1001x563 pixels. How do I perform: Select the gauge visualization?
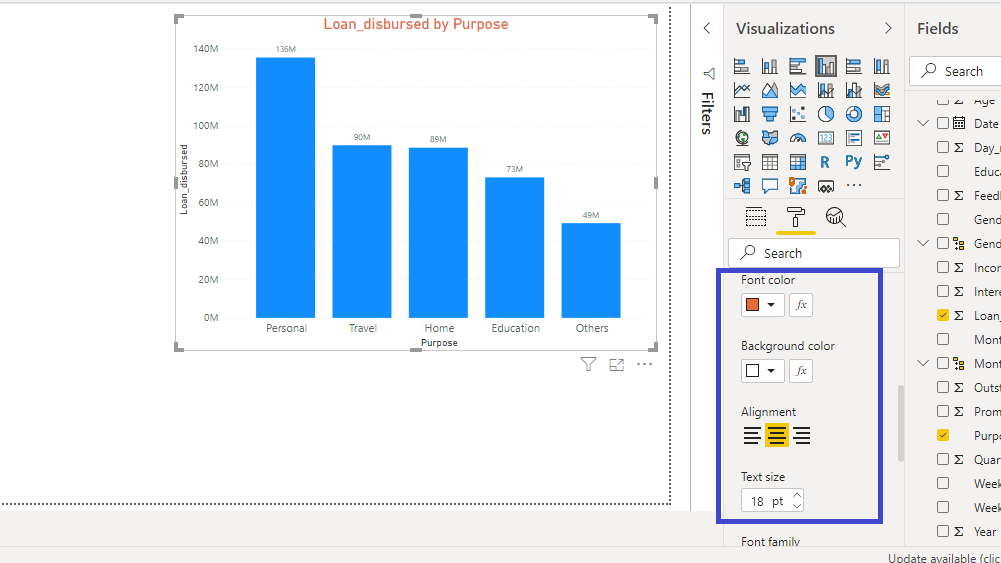pyautogui.click(x=798, y=138)
